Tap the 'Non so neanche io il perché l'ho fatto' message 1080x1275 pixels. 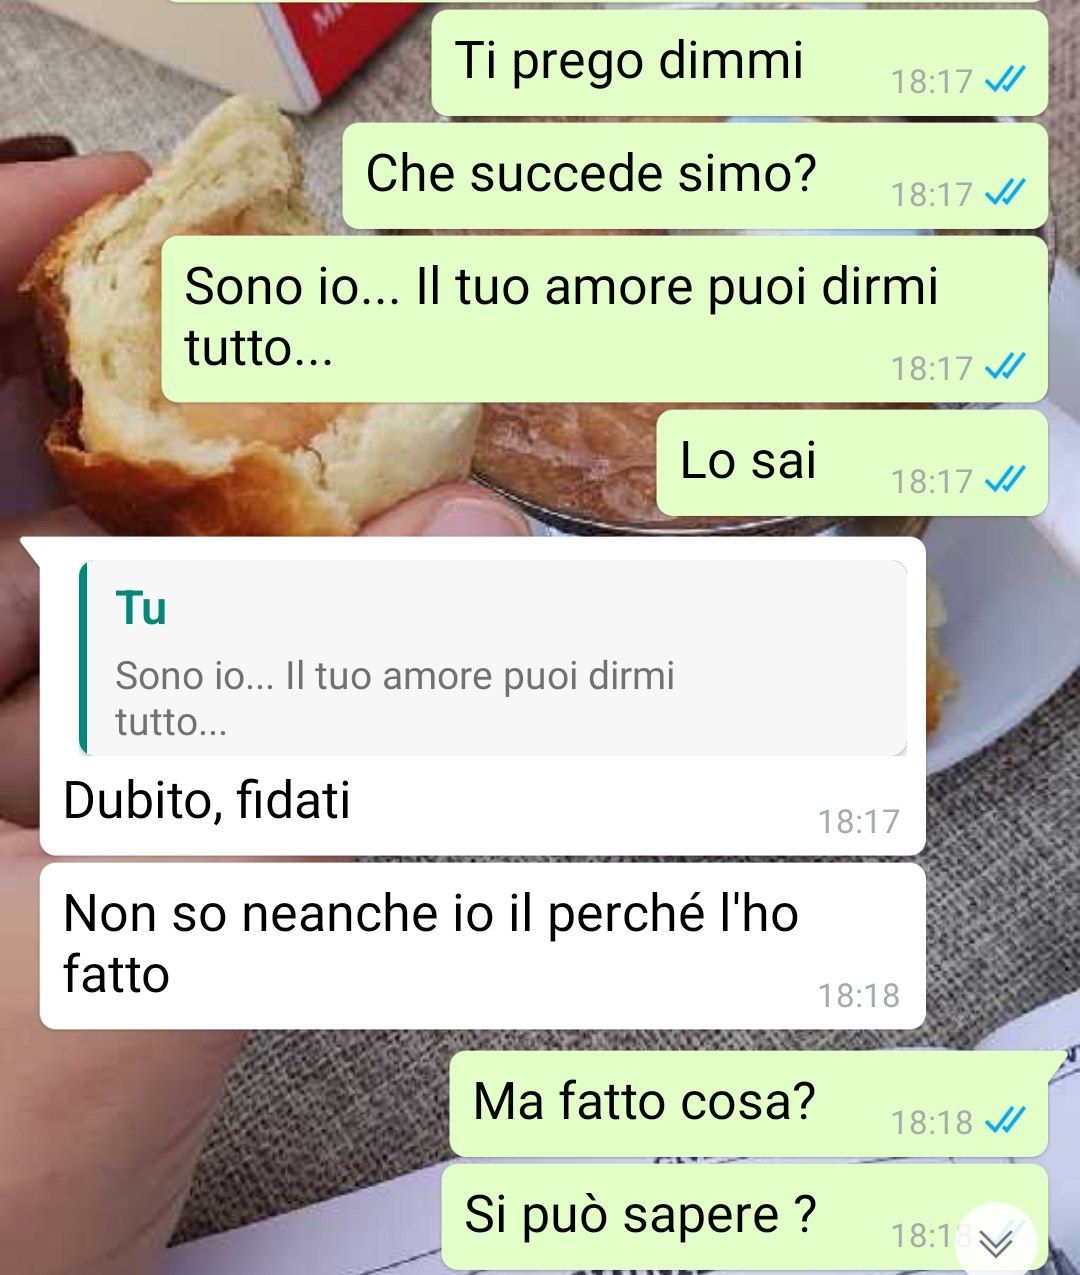pyautogui.click(x=482, y=946)
